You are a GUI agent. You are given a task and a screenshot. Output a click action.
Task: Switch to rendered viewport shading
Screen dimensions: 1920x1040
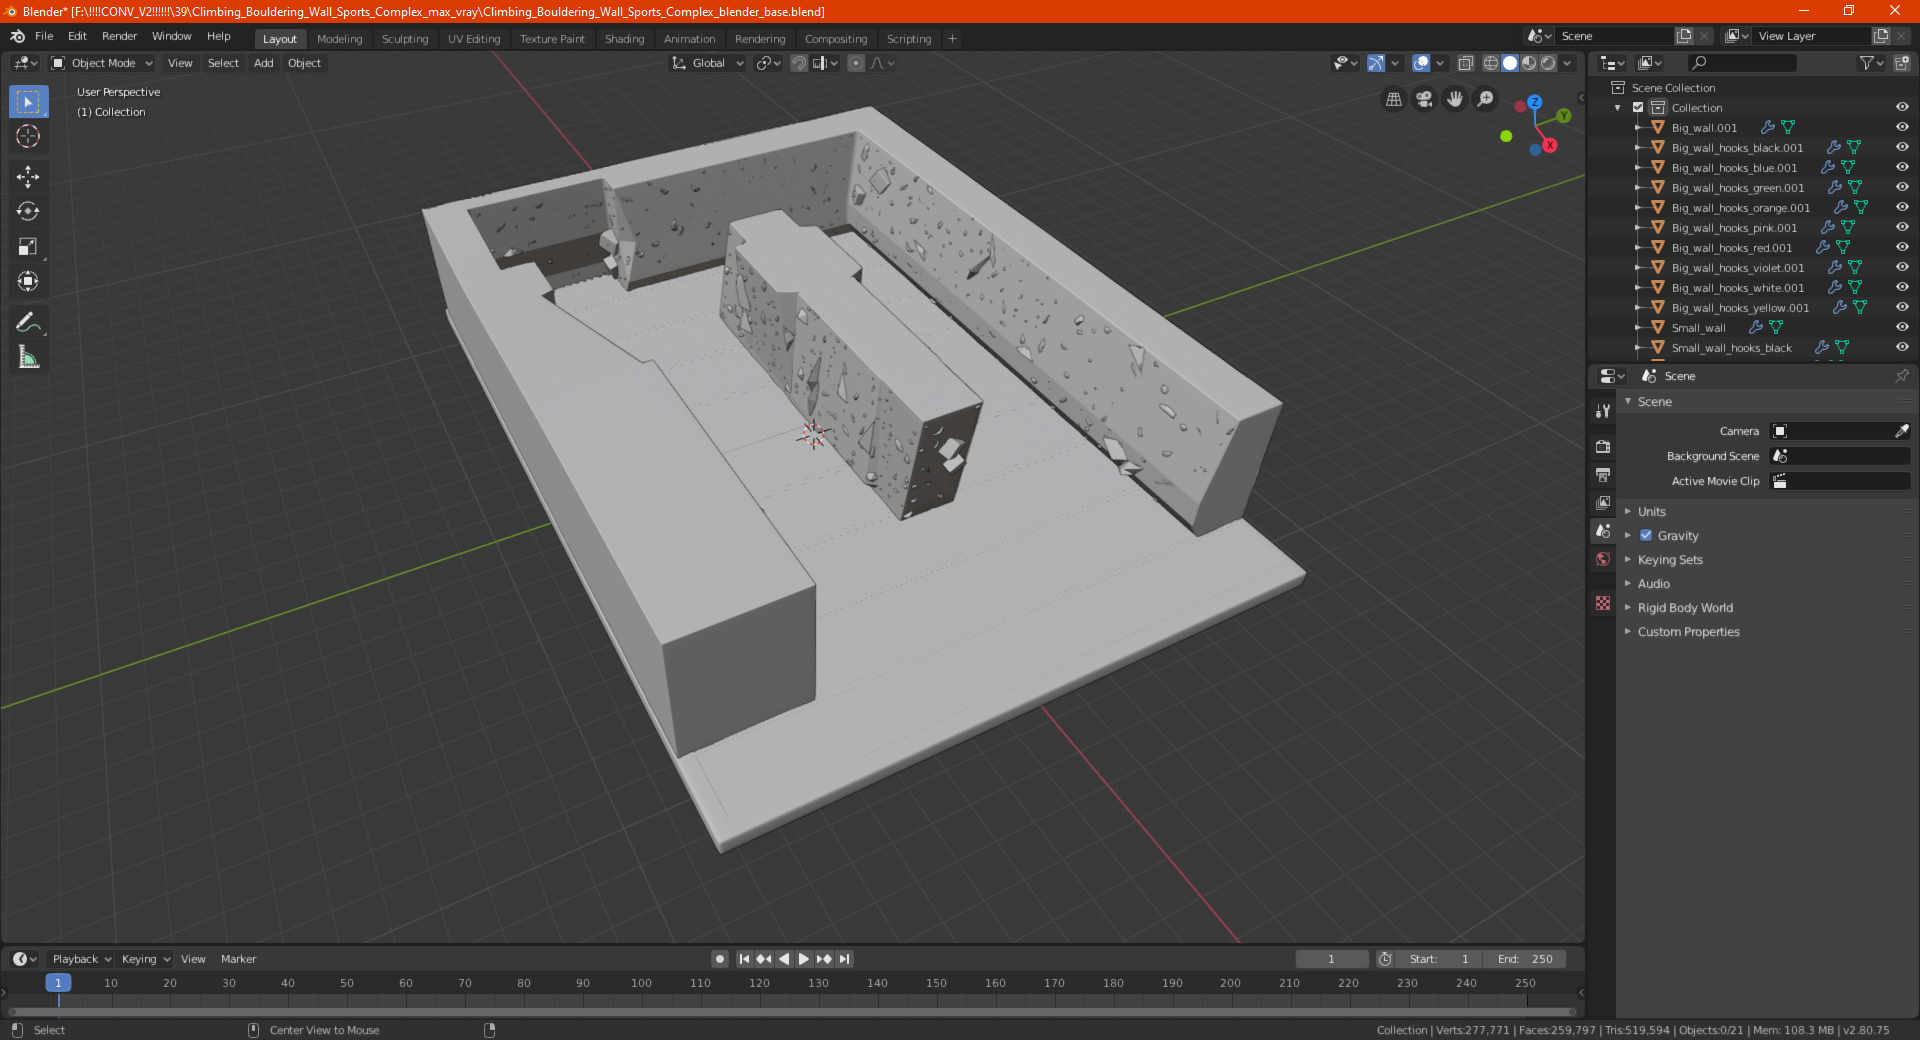point(1548,63)
